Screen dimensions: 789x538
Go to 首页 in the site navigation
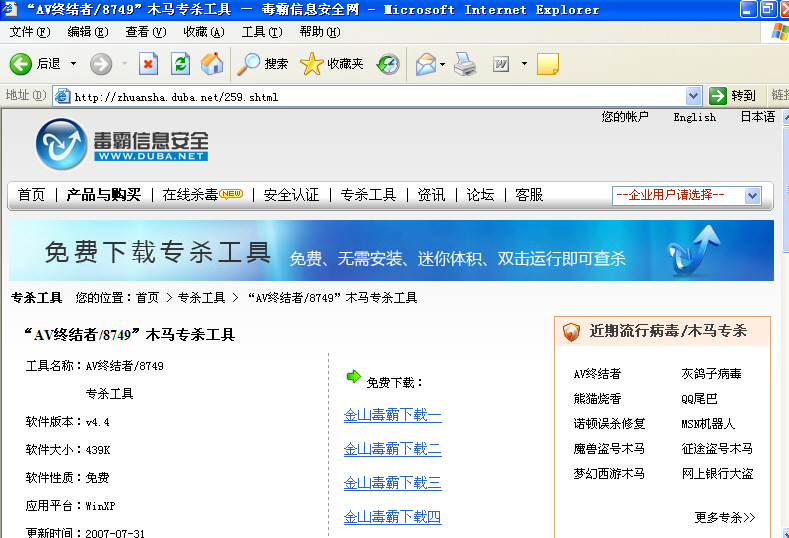coord(31,195)
